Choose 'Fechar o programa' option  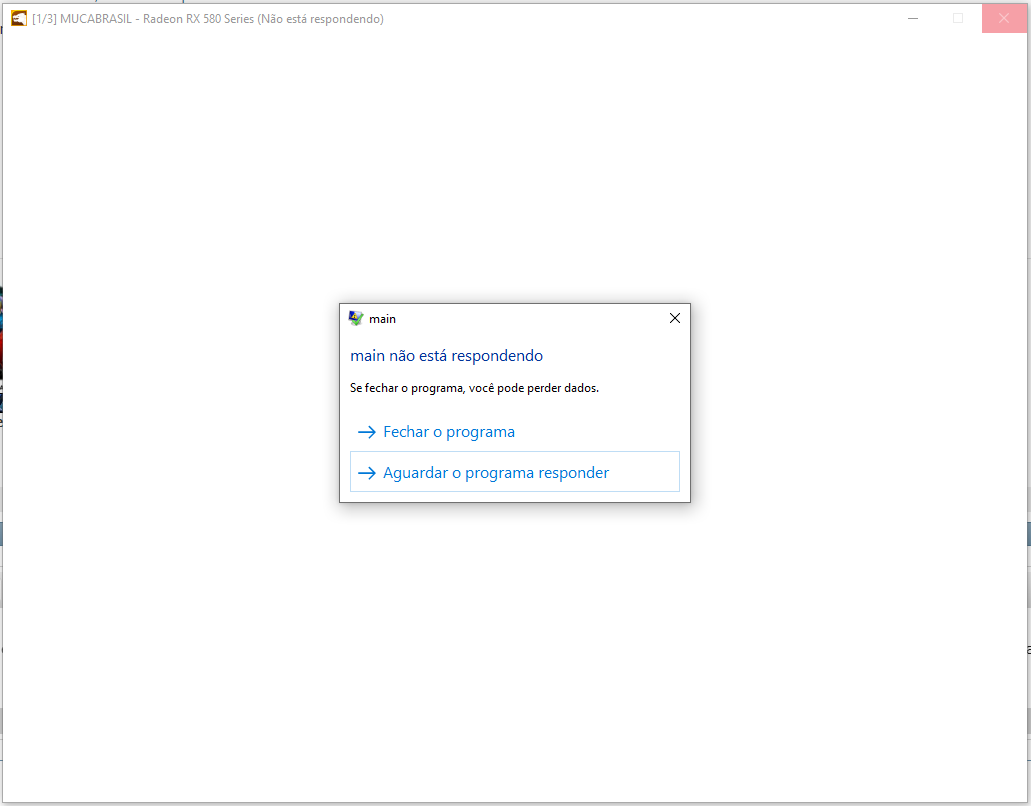pyautogui.click(x=448, y=432)
